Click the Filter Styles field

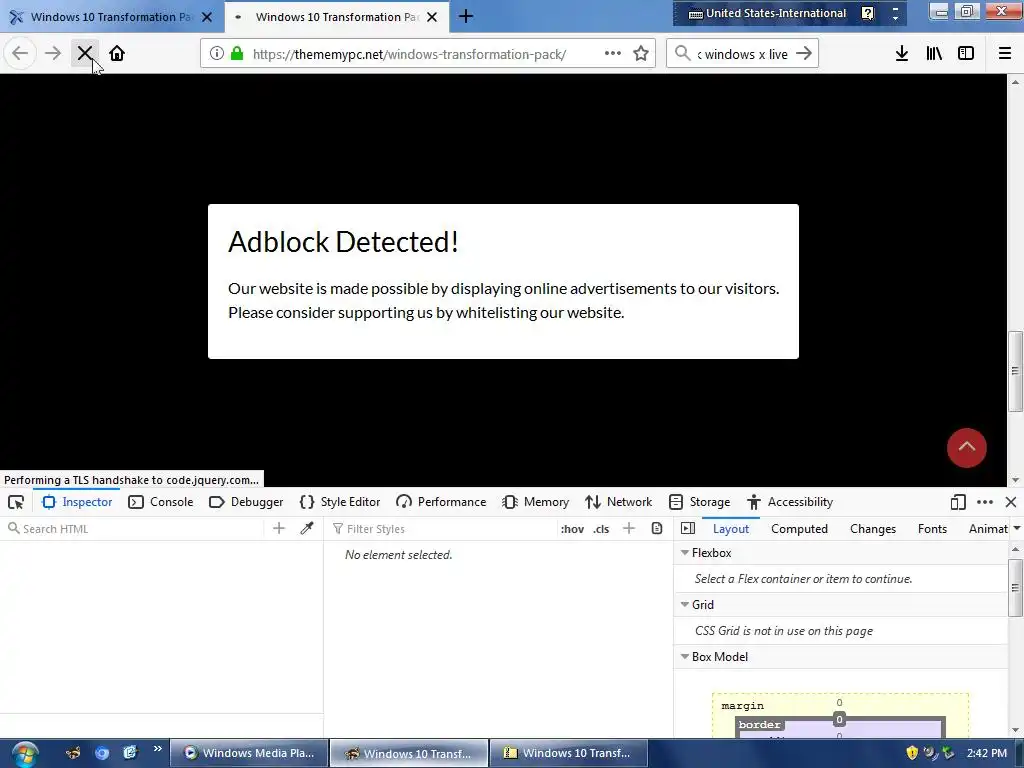pos(441,529)
